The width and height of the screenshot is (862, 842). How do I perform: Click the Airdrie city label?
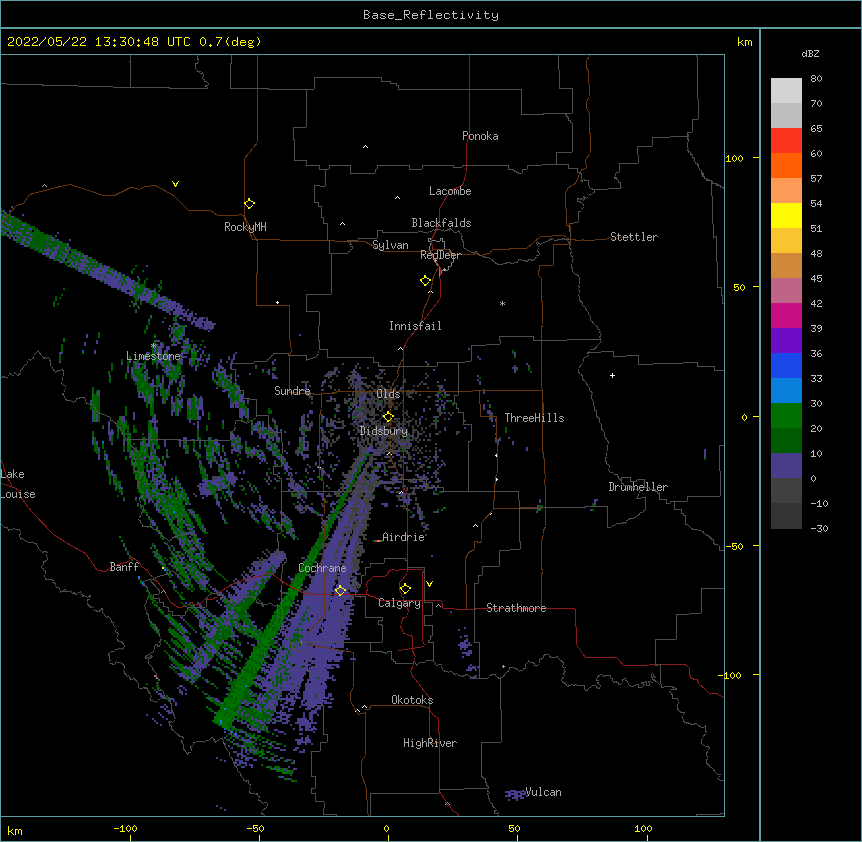point(403,537)
